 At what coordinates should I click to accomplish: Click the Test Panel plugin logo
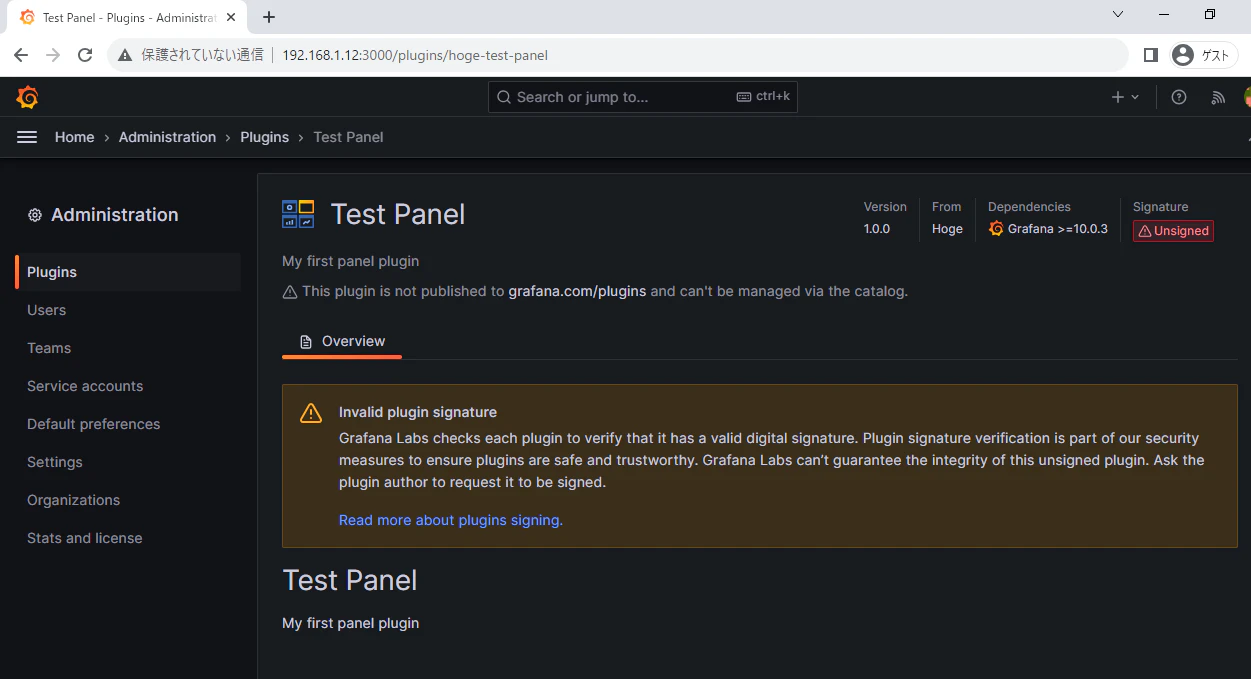pos(298,214)
